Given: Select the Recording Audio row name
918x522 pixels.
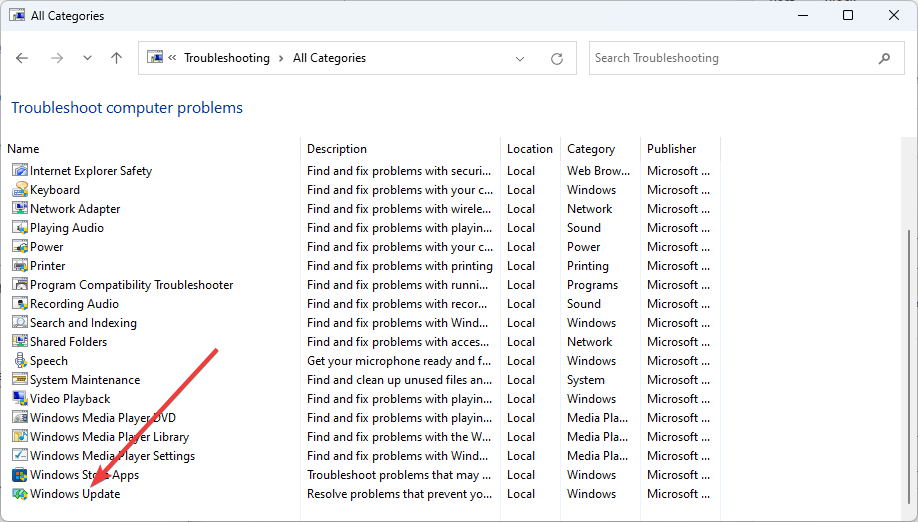Looking at the screenshot, I should coord(74,304).
